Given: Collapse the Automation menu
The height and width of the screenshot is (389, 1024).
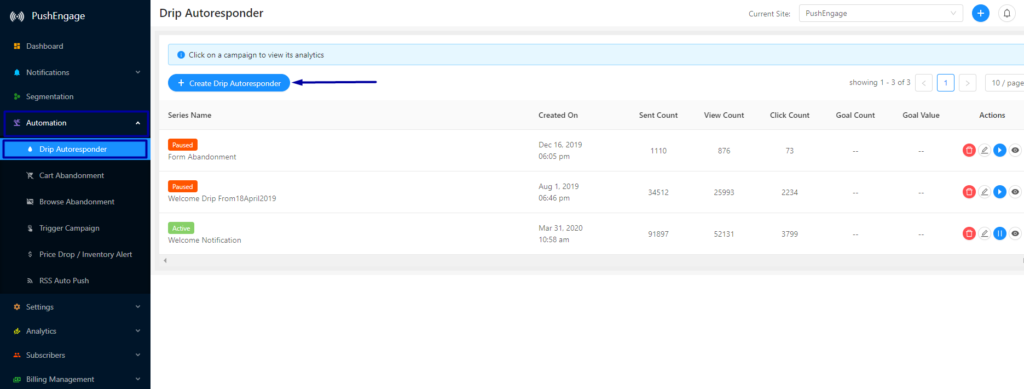Looking at the screenshot, I should pyautogui.click(x=76, y=123).
